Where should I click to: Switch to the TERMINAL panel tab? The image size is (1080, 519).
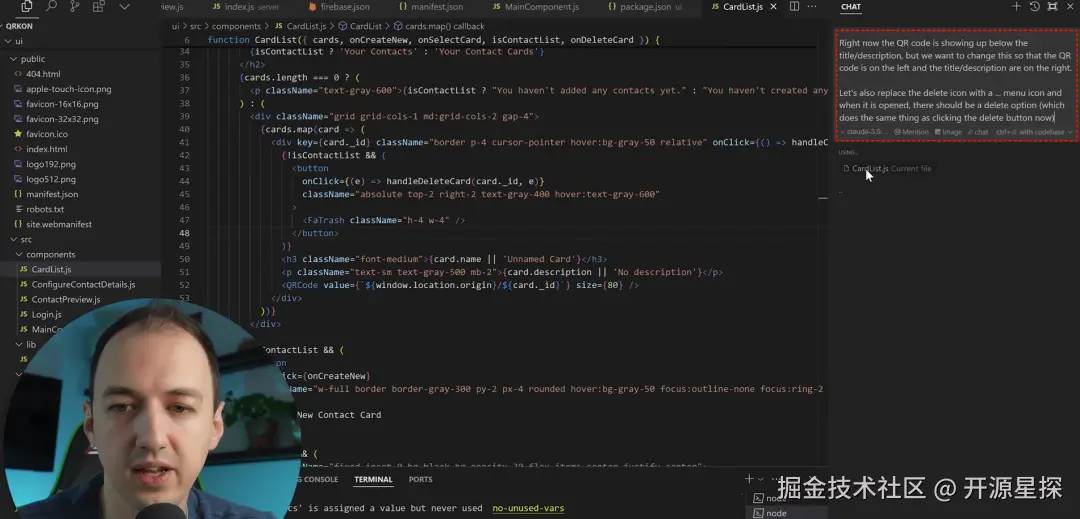click(373, 480)
